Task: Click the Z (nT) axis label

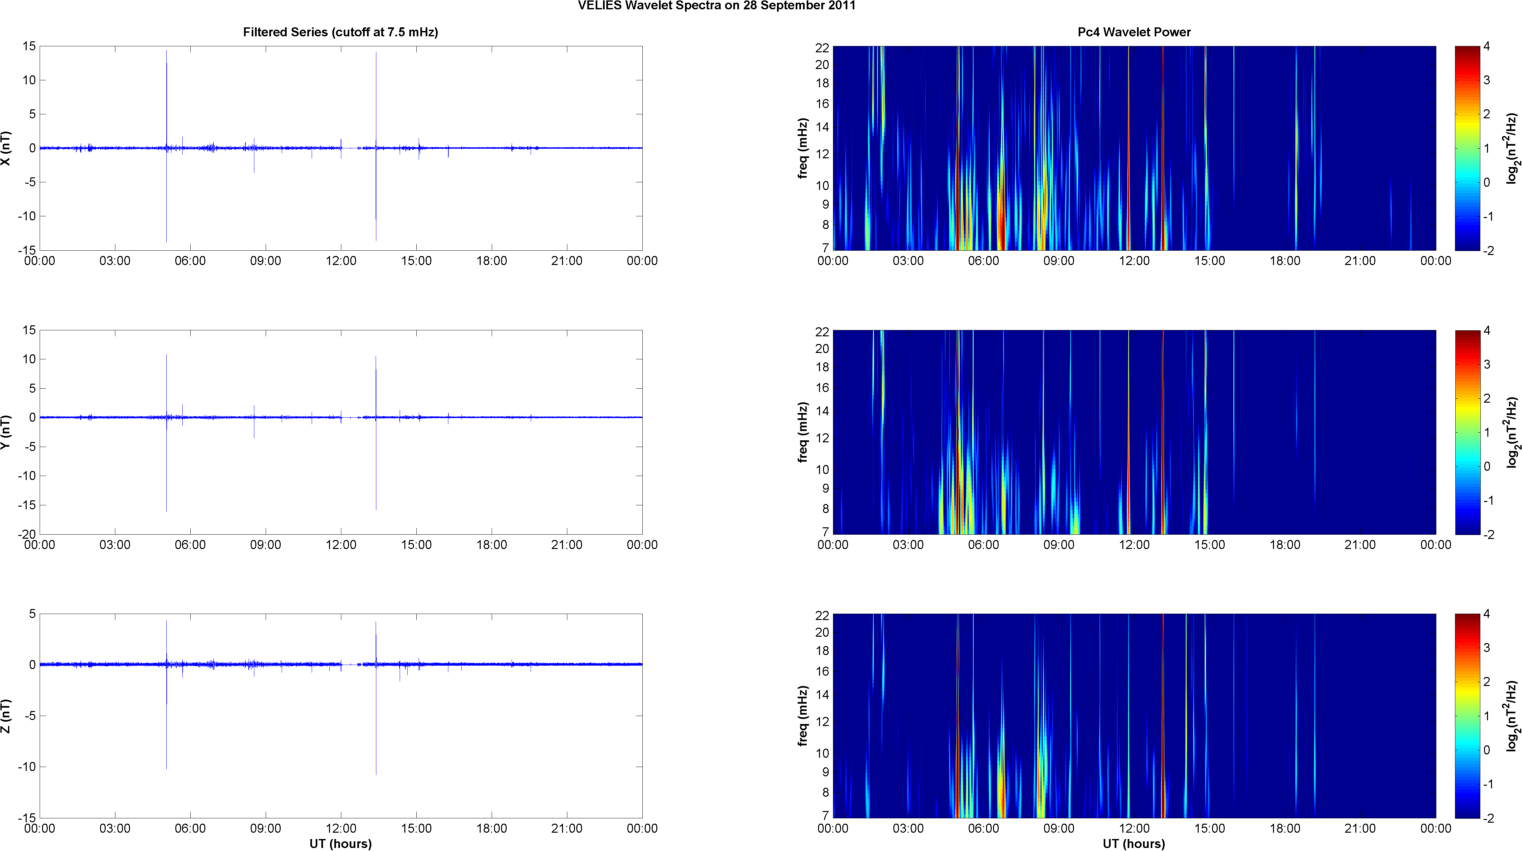Action: 6,715
